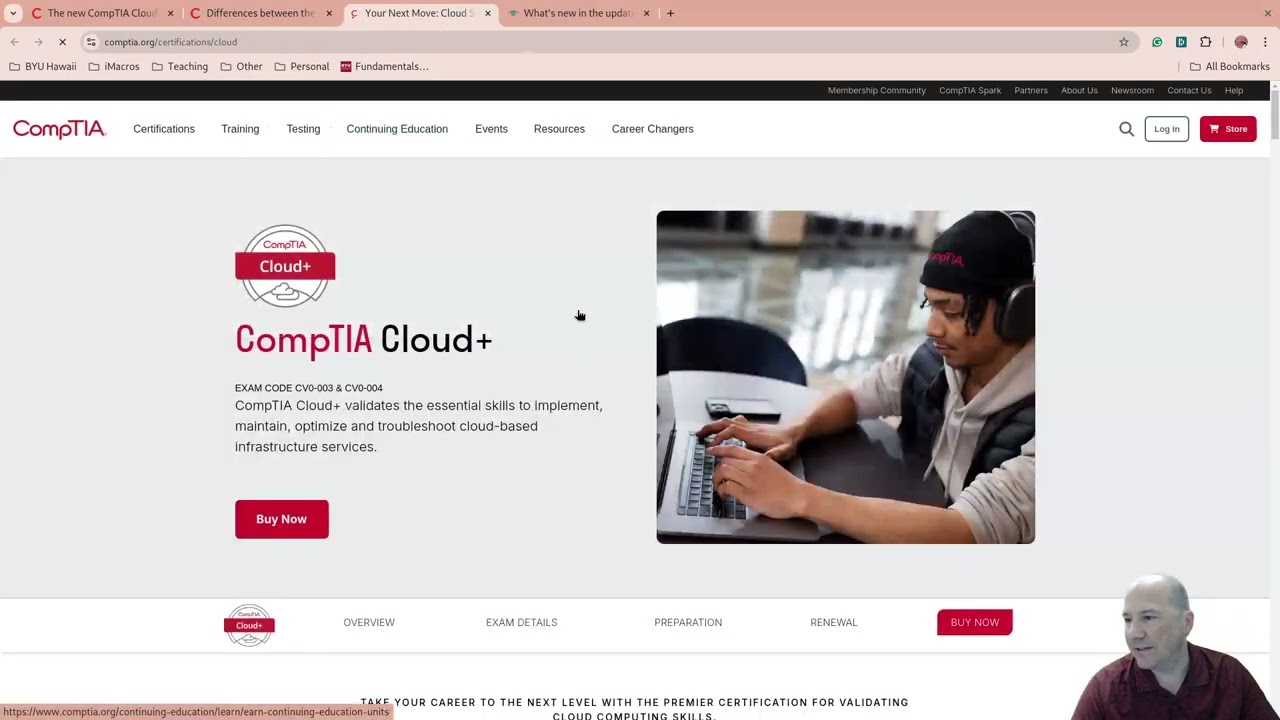Open the tab search dropdown arrow
This screenshot has height=720, width=1280.
point(13,13)
